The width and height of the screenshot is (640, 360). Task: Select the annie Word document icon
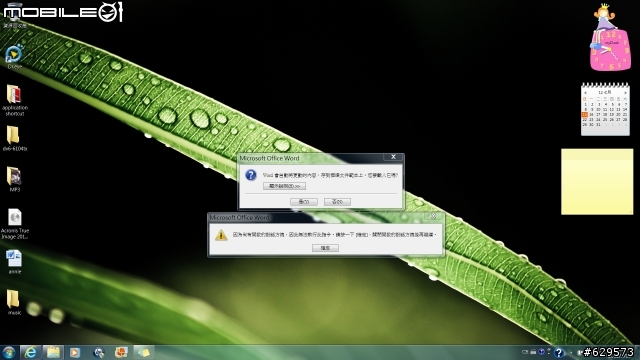[x=14, y=262]
